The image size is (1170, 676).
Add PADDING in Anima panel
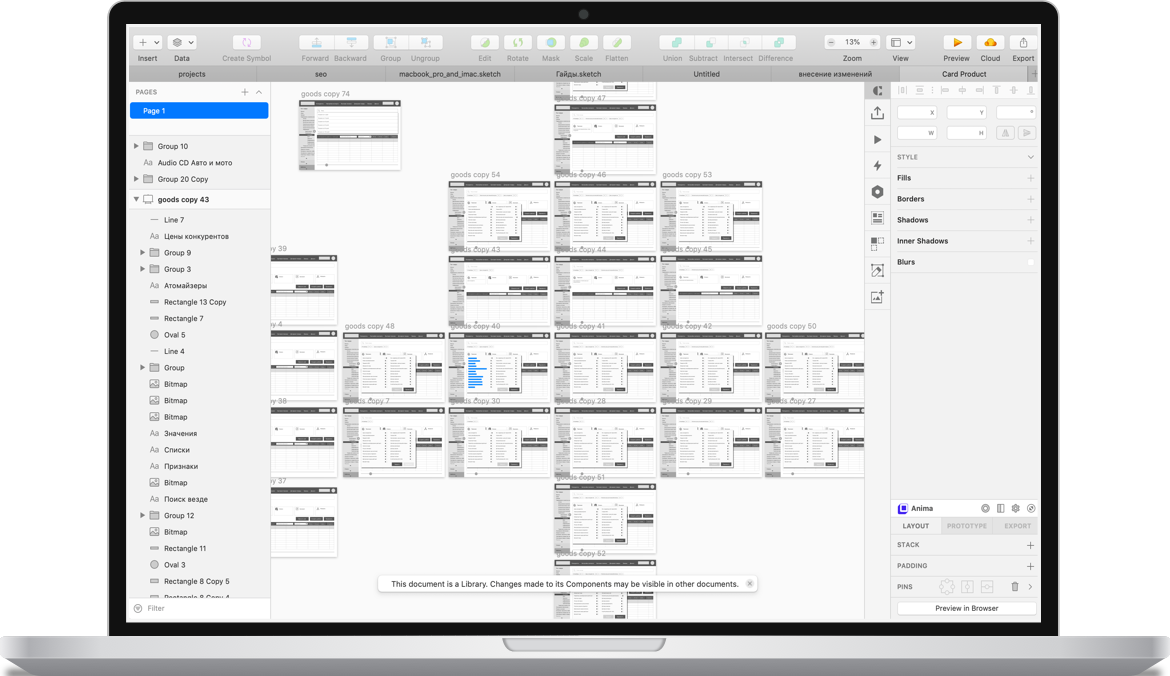coord(1030,566)
